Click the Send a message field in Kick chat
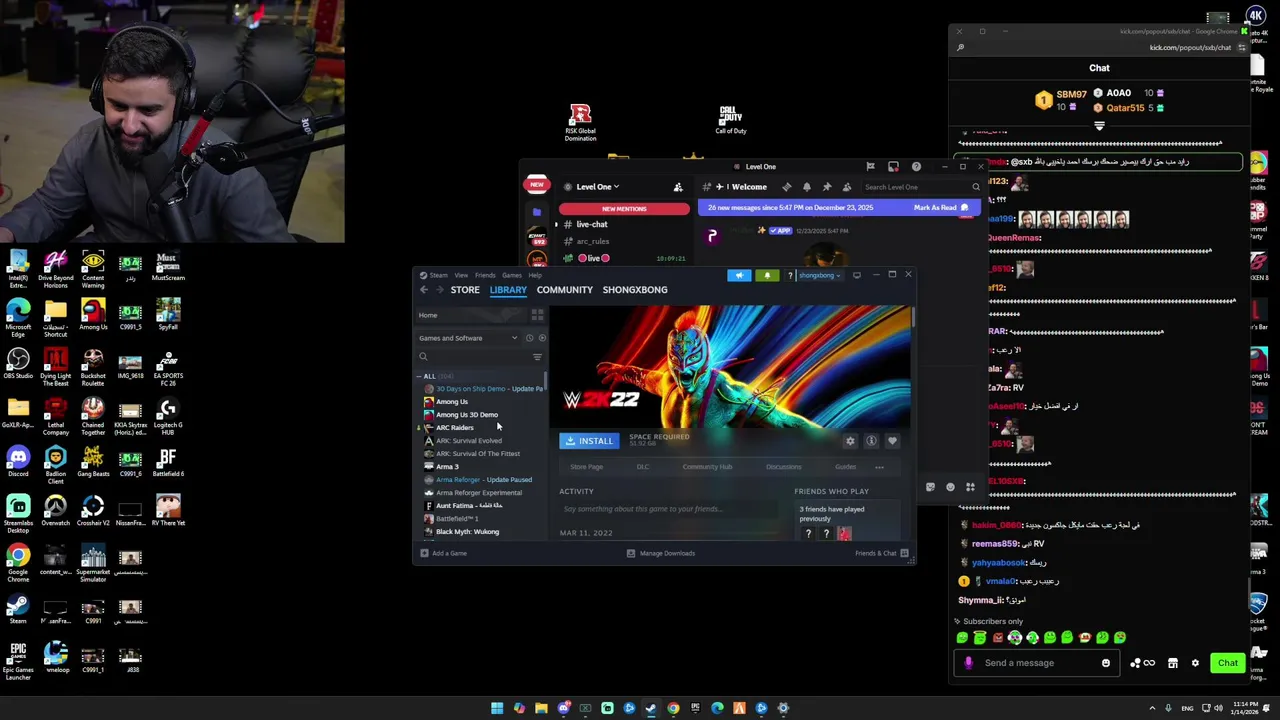 (1037, 663)
